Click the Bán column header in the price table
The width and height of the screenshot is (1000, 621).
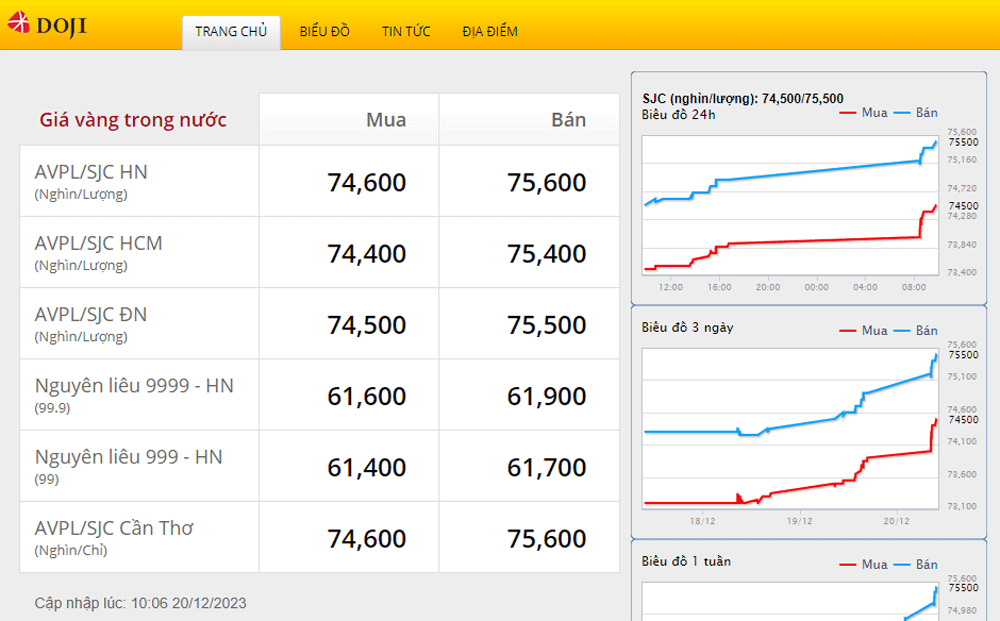tap(568, 120)
